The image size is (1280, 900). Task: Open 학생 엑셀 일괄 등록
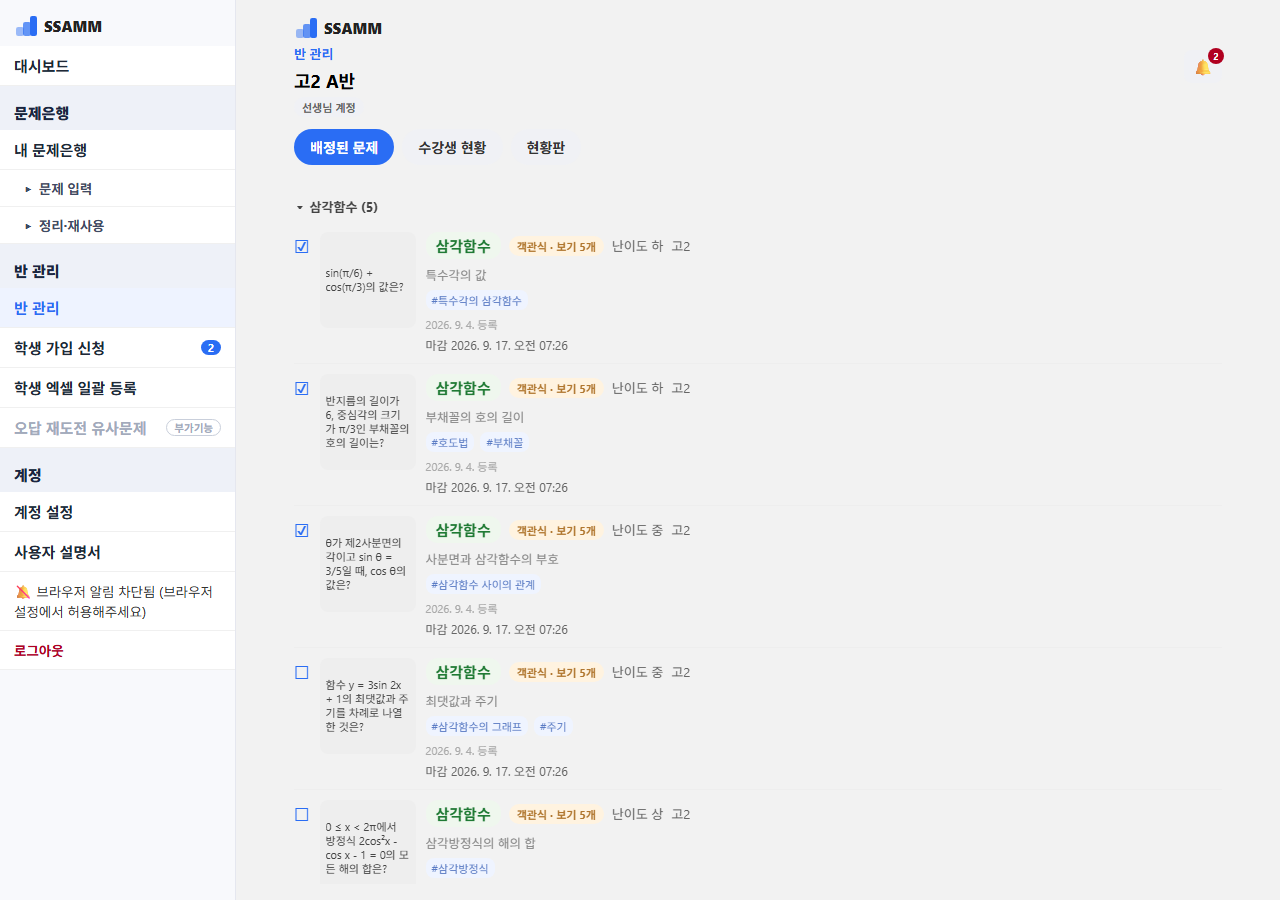click(x=117, y=388)
